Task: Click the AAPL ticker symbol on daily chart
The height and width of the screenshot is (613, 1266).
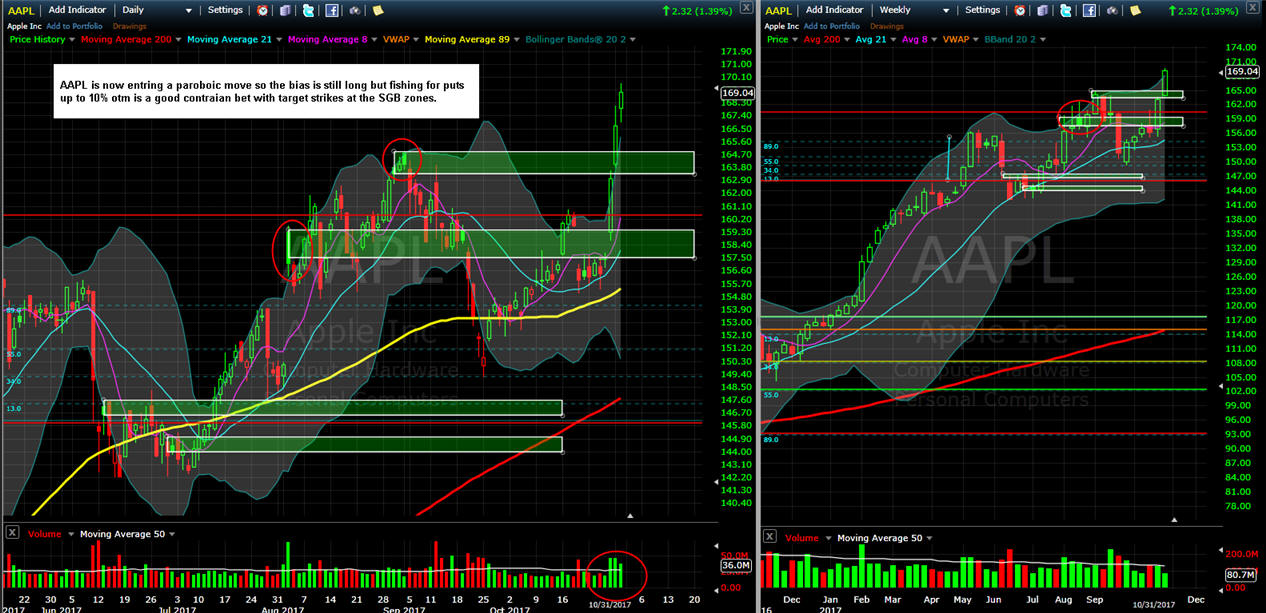Action: pos(20,10)
